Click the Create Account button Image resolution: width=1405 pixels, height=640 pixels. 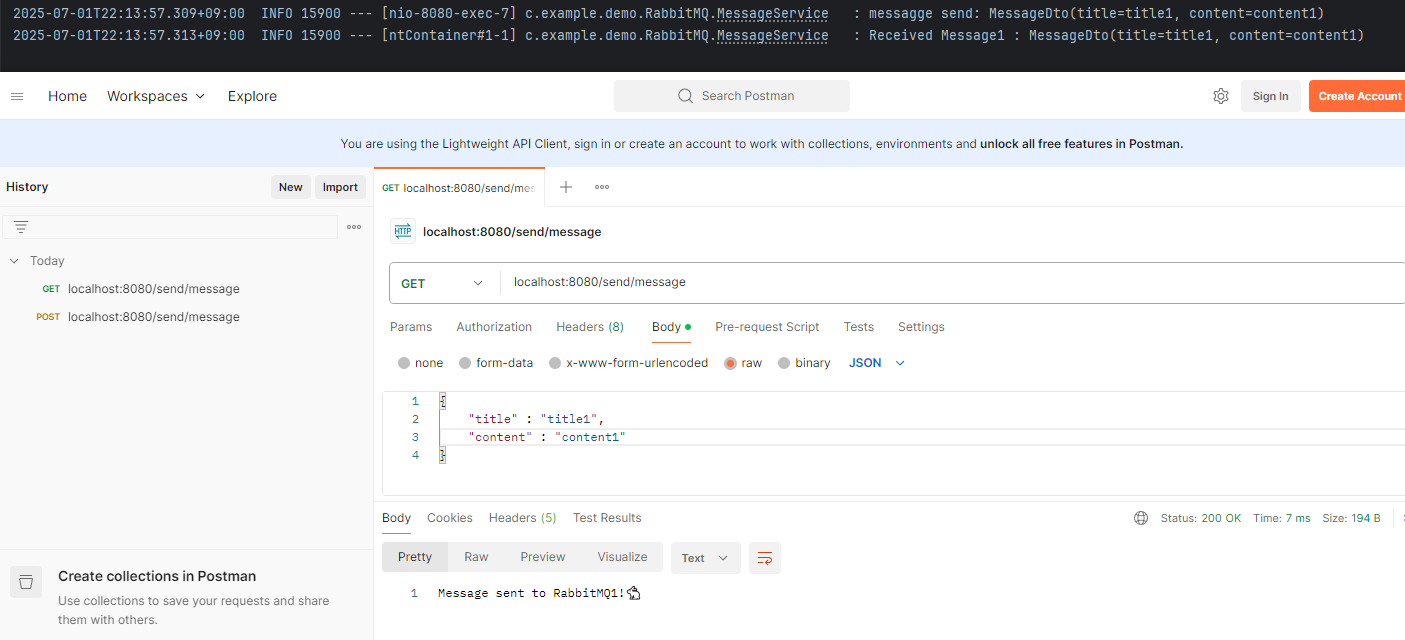[1358, 96]
